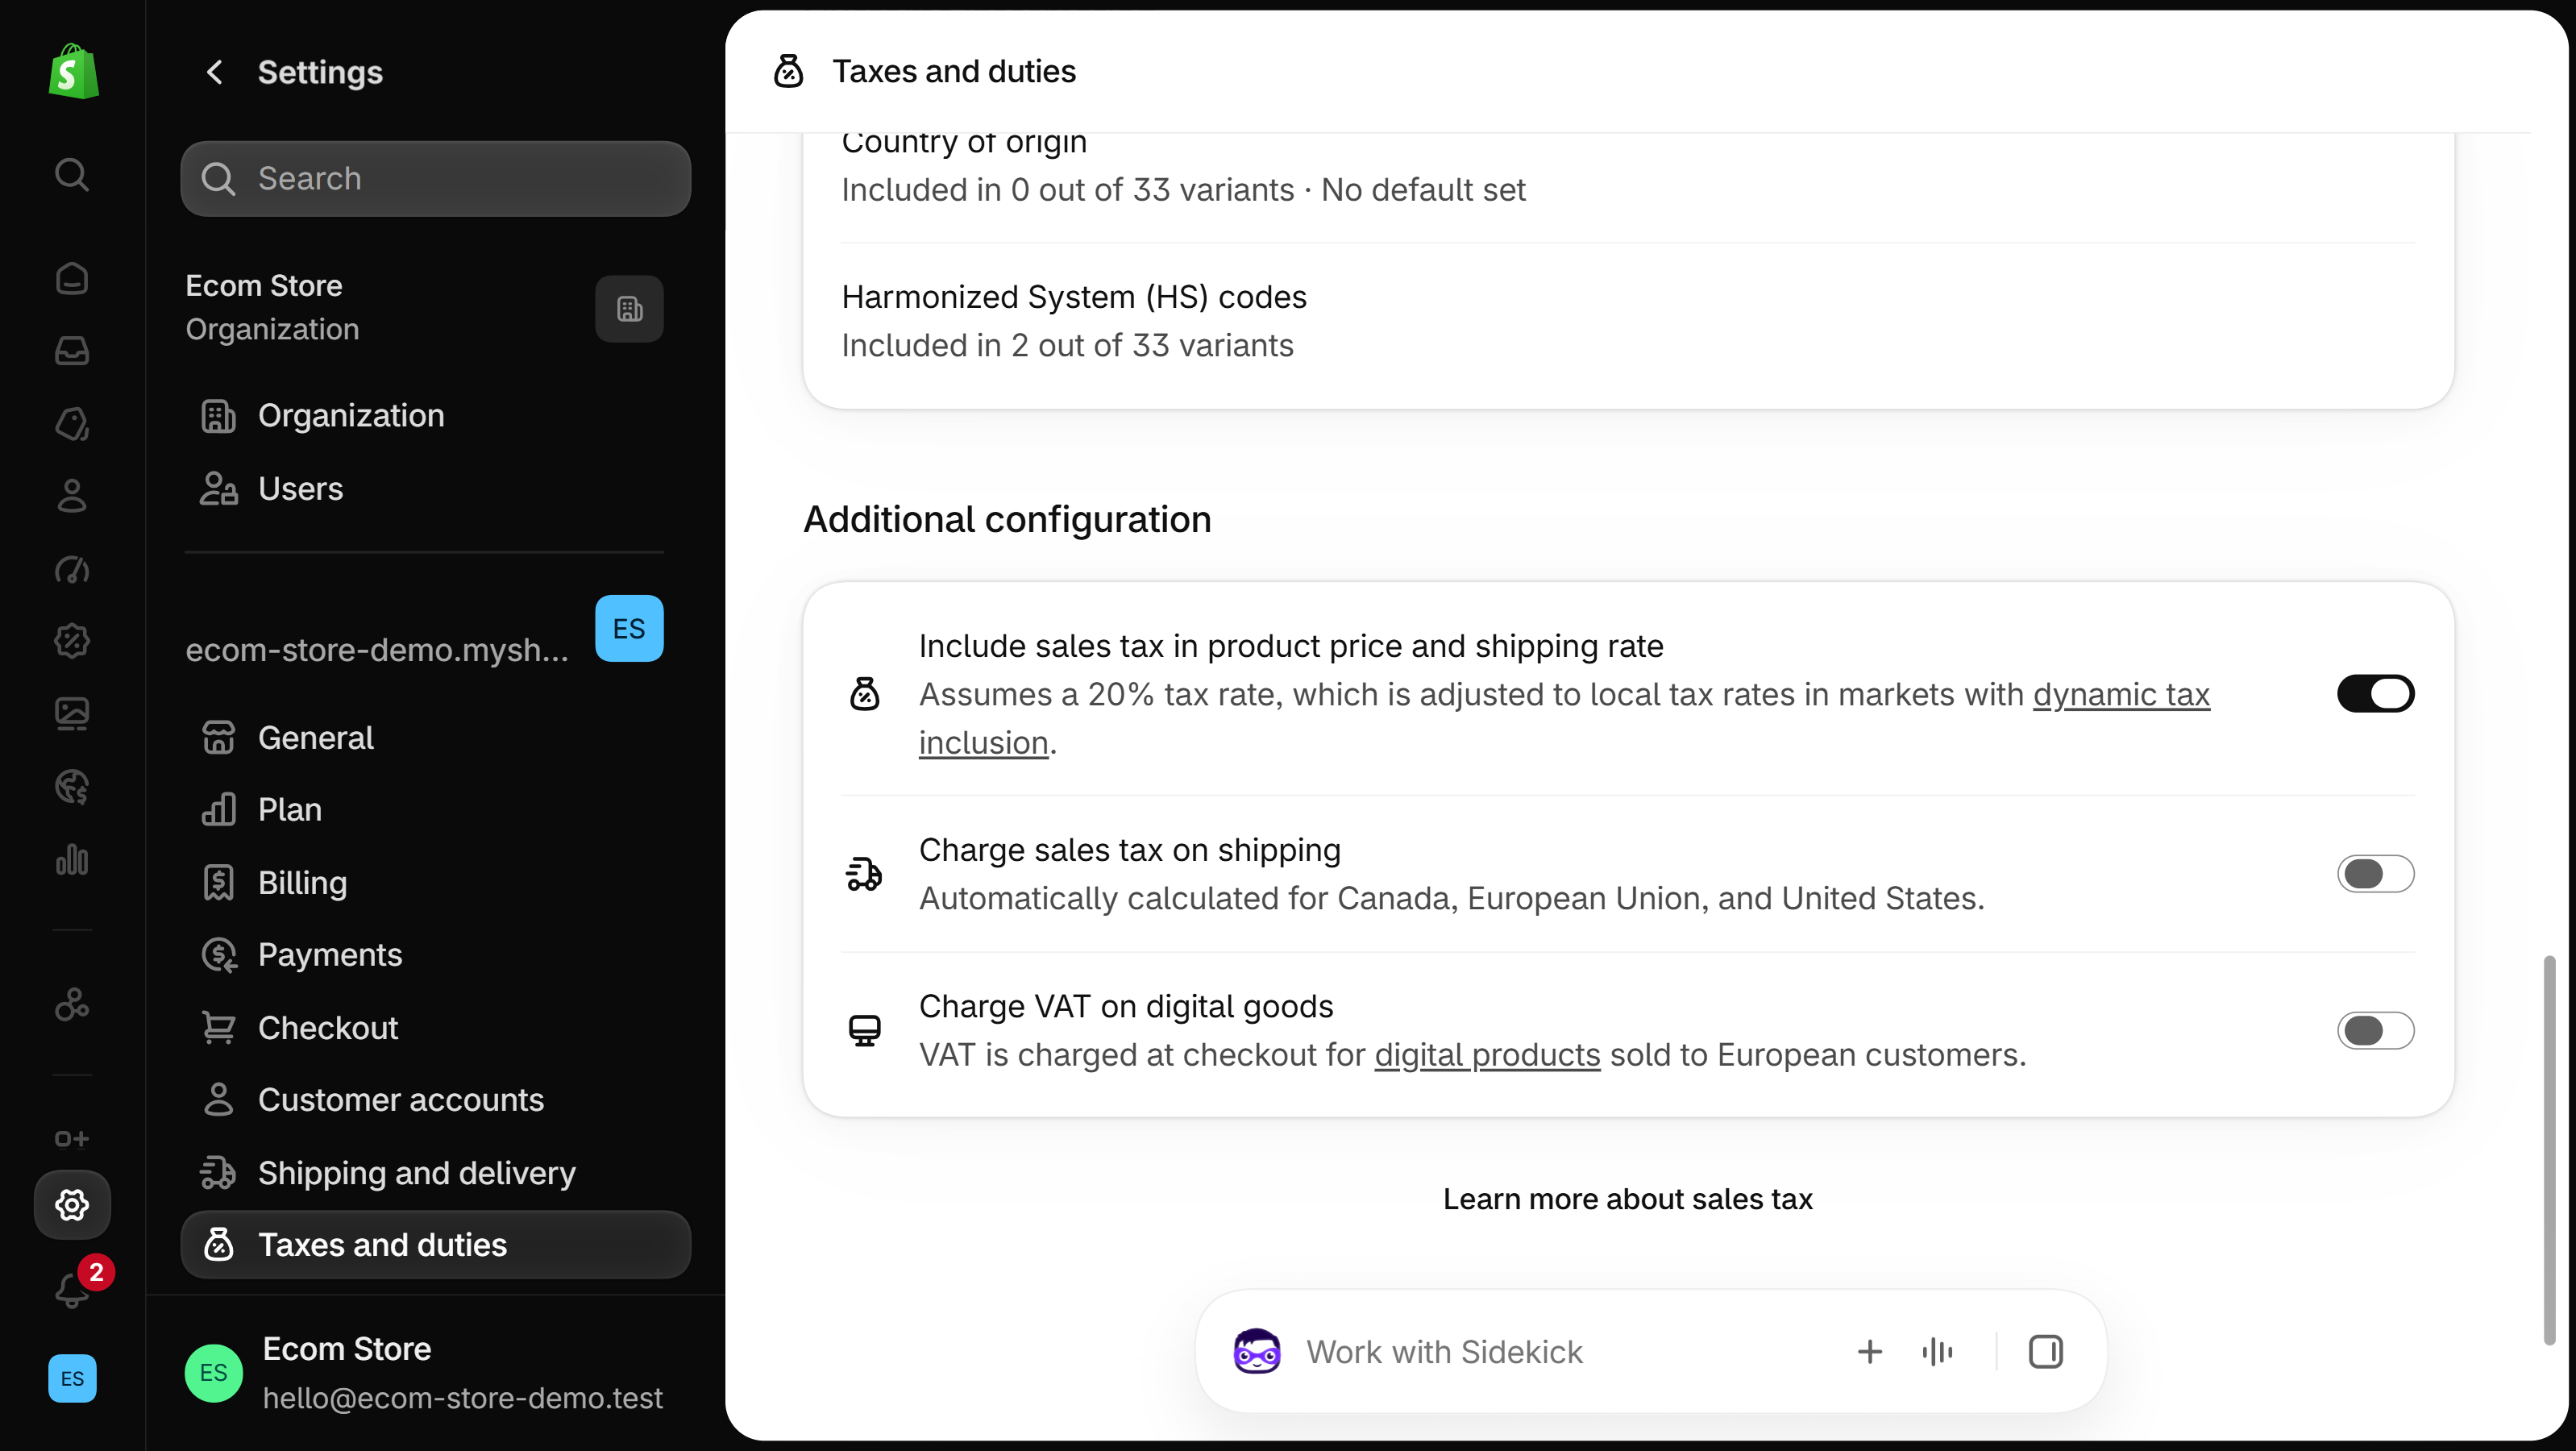Select Plan in settings sidebar
The width and height of the screenshot is (2576, 1451).
click(435, 810)
